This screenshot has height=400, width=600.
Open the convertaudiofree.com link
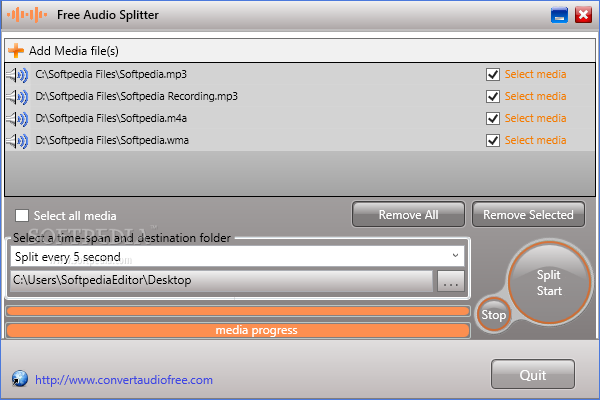124,380
